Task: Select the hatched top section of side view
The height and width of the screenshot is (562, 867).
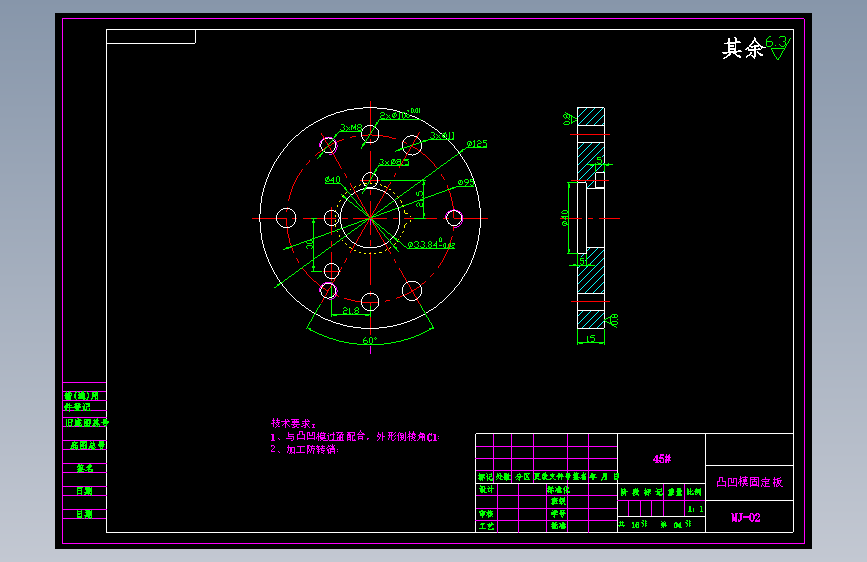Action: (591, 117)
